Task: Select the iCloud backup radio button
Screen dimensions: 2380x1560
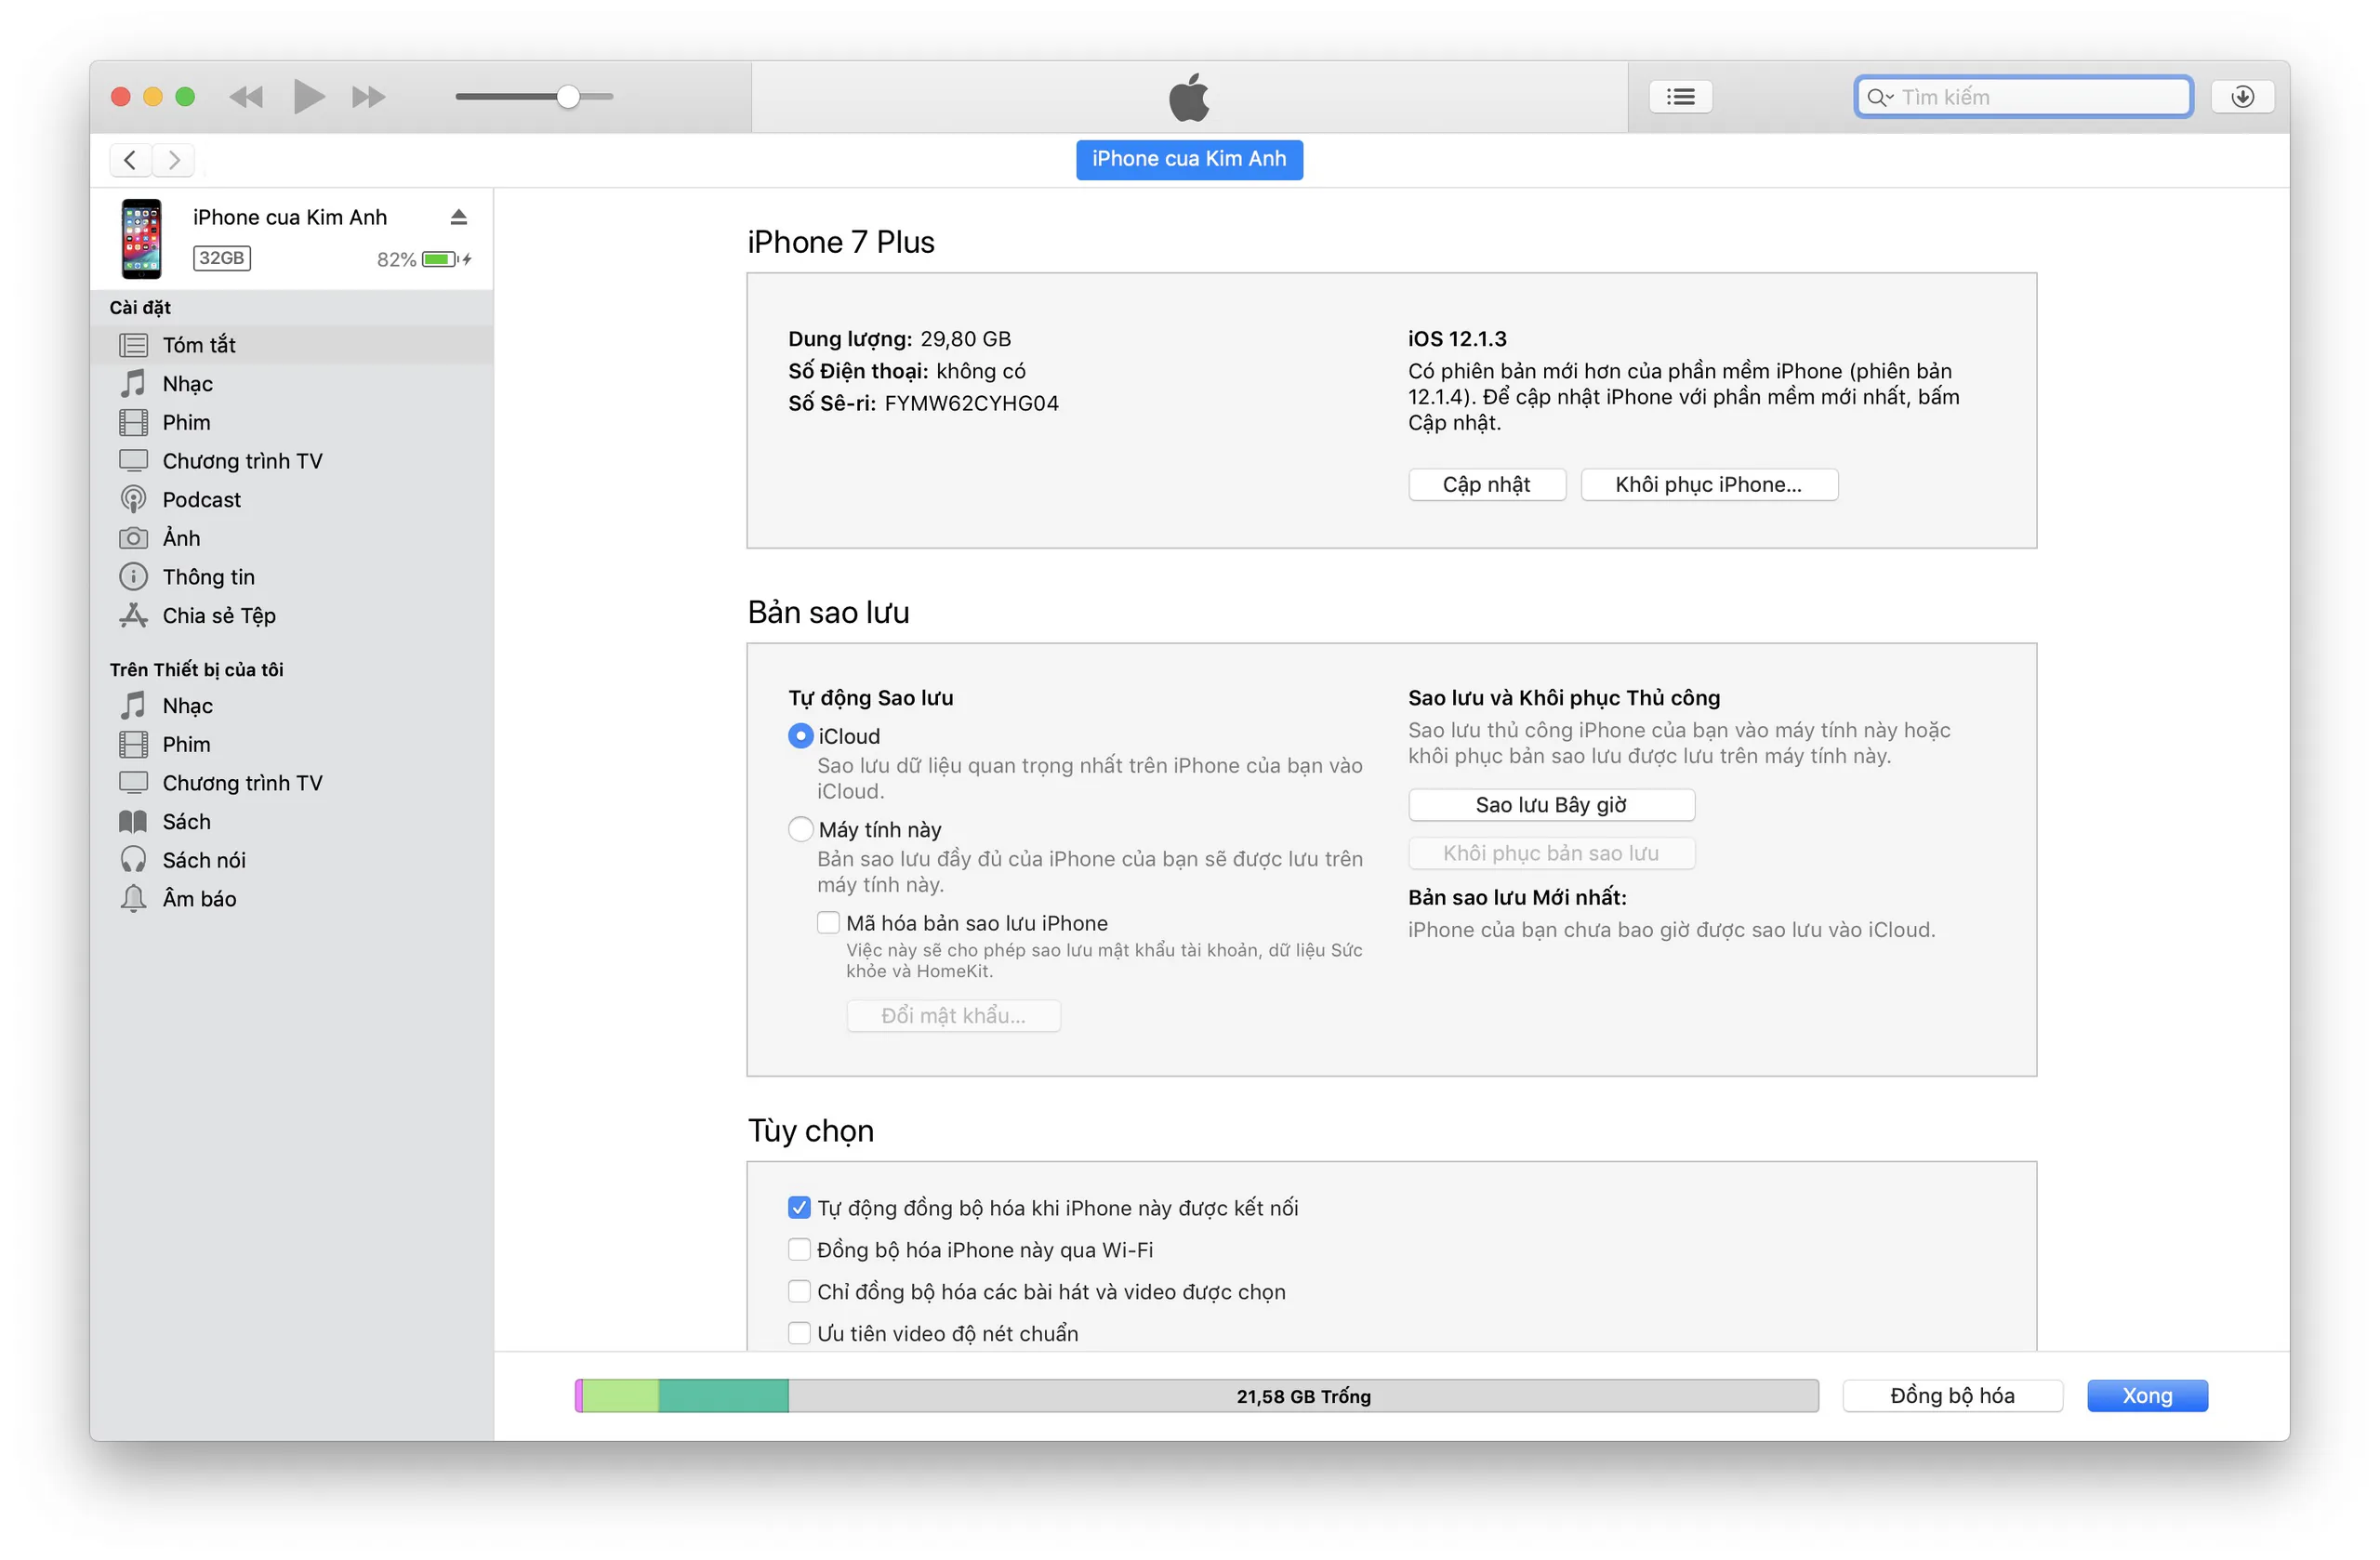Action: pyautogui.click(x=800, y=736)
